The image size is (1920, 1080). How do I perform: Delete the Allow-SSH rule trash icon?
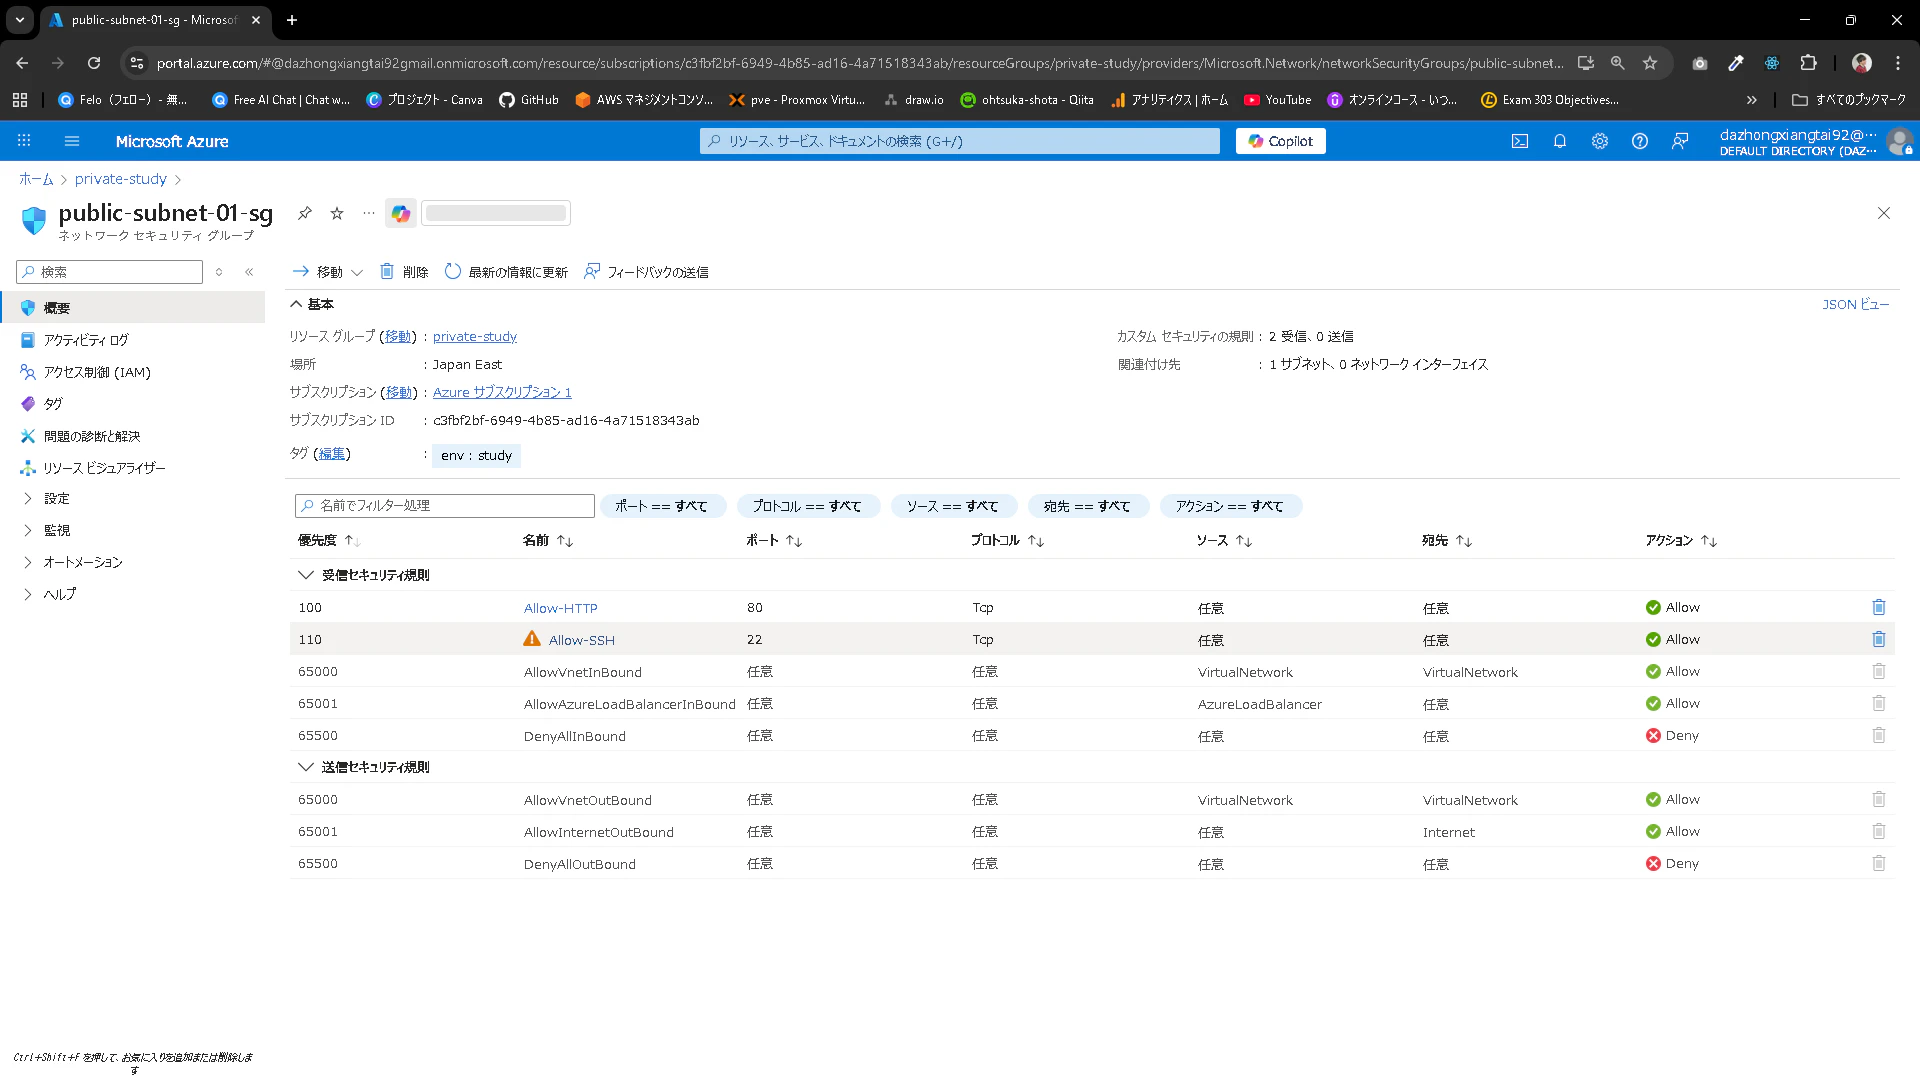[1878, 639]
